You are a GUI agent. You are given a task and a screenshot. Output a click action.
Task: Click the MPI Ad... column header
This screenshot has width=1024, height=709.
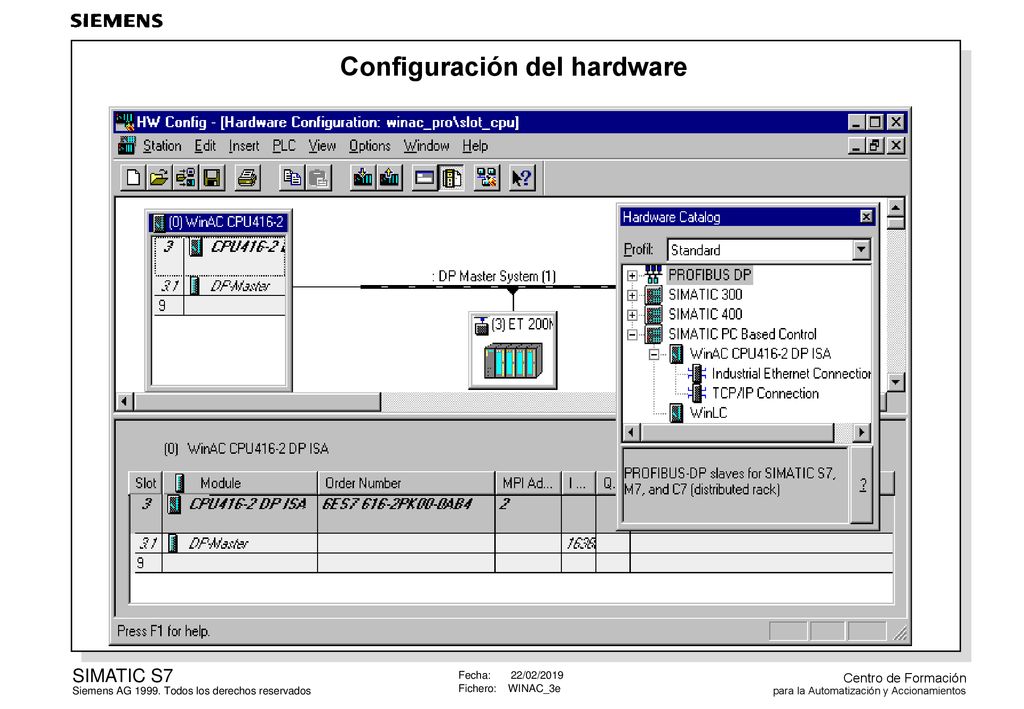[528, 483]
